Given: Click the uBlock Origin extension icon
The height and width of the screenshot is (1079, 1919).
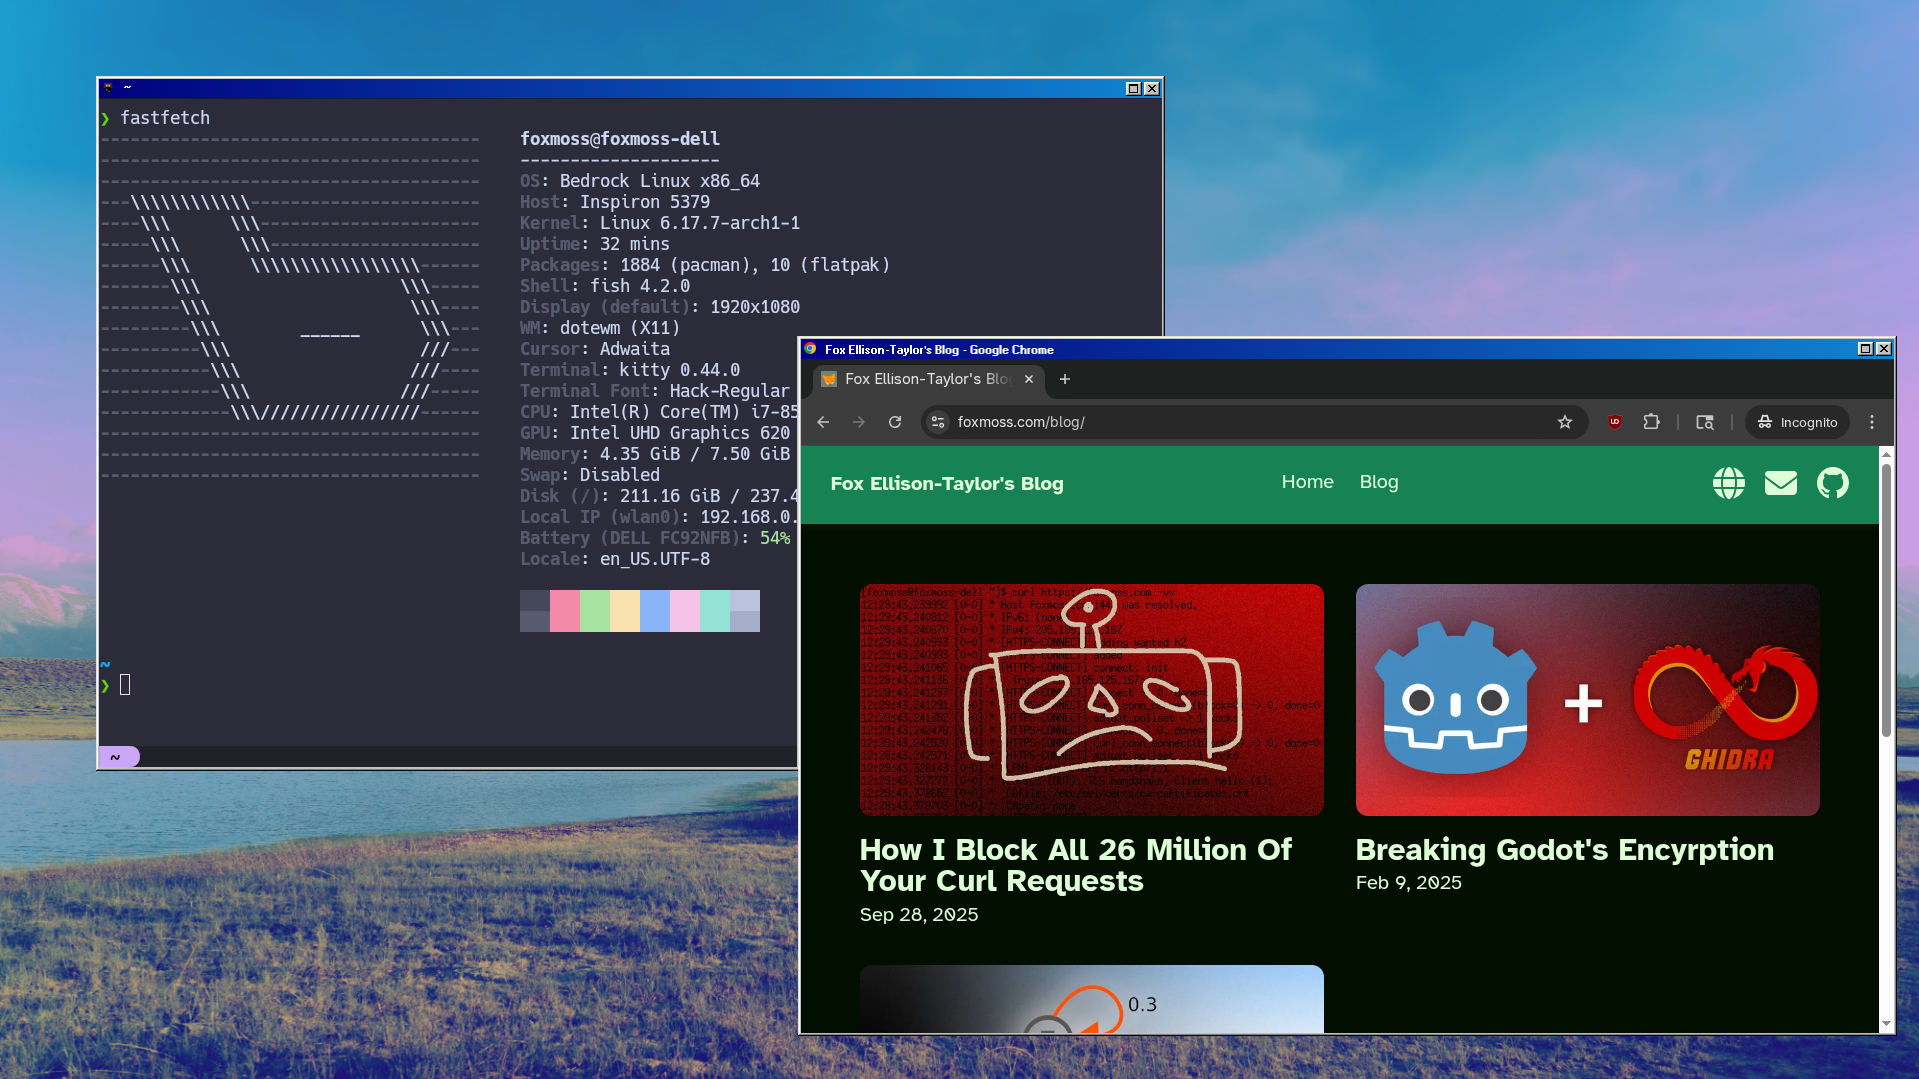Looking at the screenshot, I should click(x=1613, y=422).
